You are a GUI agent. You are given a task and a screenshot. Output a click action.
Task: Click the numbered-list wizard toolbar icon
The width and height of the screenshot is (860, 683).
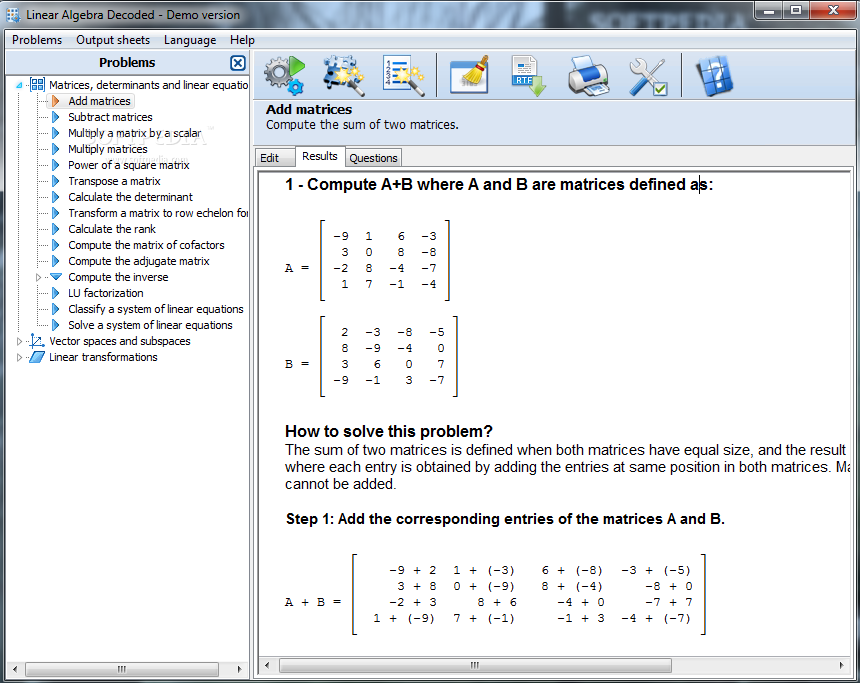click(x=403, y=76)
